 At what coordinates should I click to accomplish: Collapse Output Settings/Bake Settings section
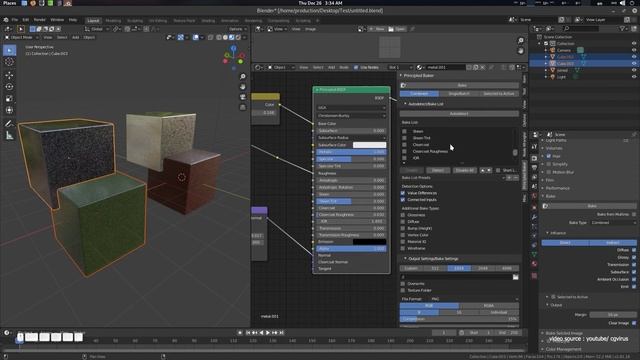coord(405,259)
